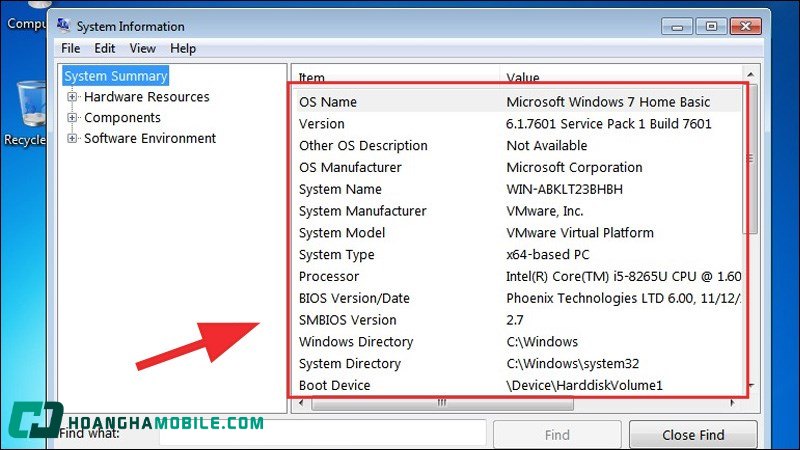Click value 6.1.7601 Service Pack 1 Build 7601
This screenshot has width=800, height=450.
pyautogui.click(x=609, y=123)
